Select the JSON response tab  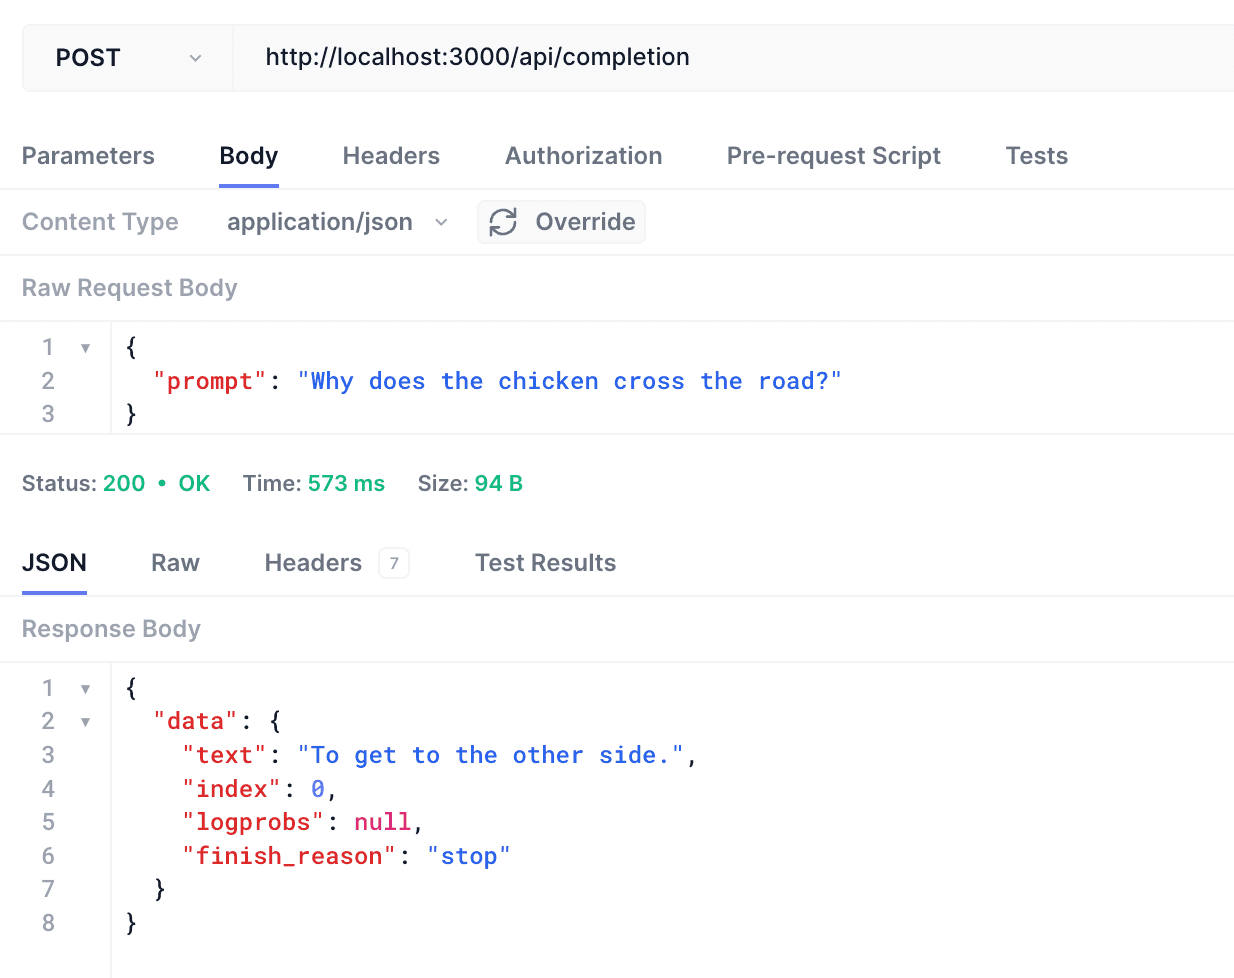point(54,563)
